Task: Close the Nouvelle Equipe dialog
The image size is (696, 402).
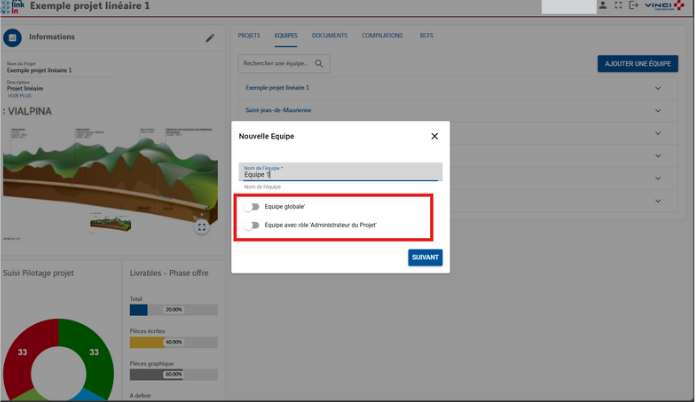Action: coord(434,136)
